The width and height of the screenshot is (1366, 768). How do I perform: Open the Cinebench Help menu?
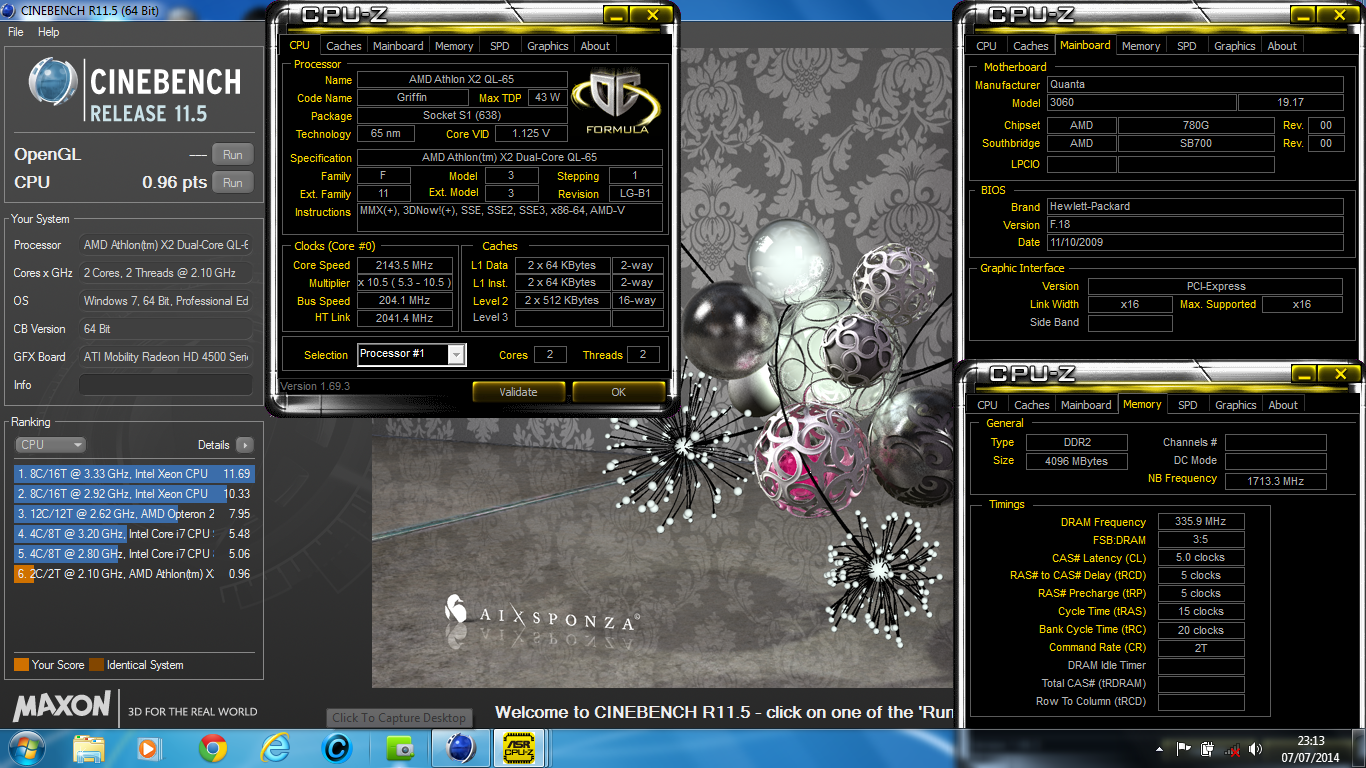(x=49, y=32)
